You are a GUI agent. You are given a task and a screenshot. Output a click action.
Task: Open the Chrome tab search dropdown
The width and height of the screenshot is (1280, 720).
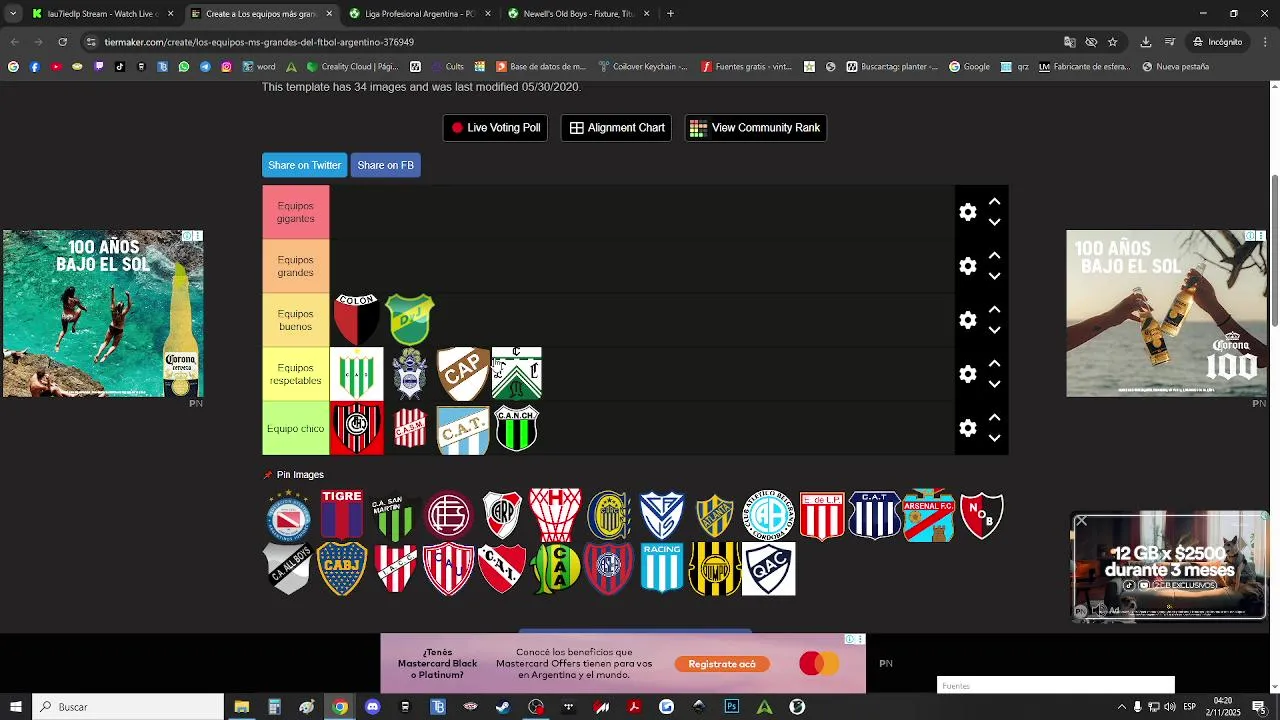[12, 14]
